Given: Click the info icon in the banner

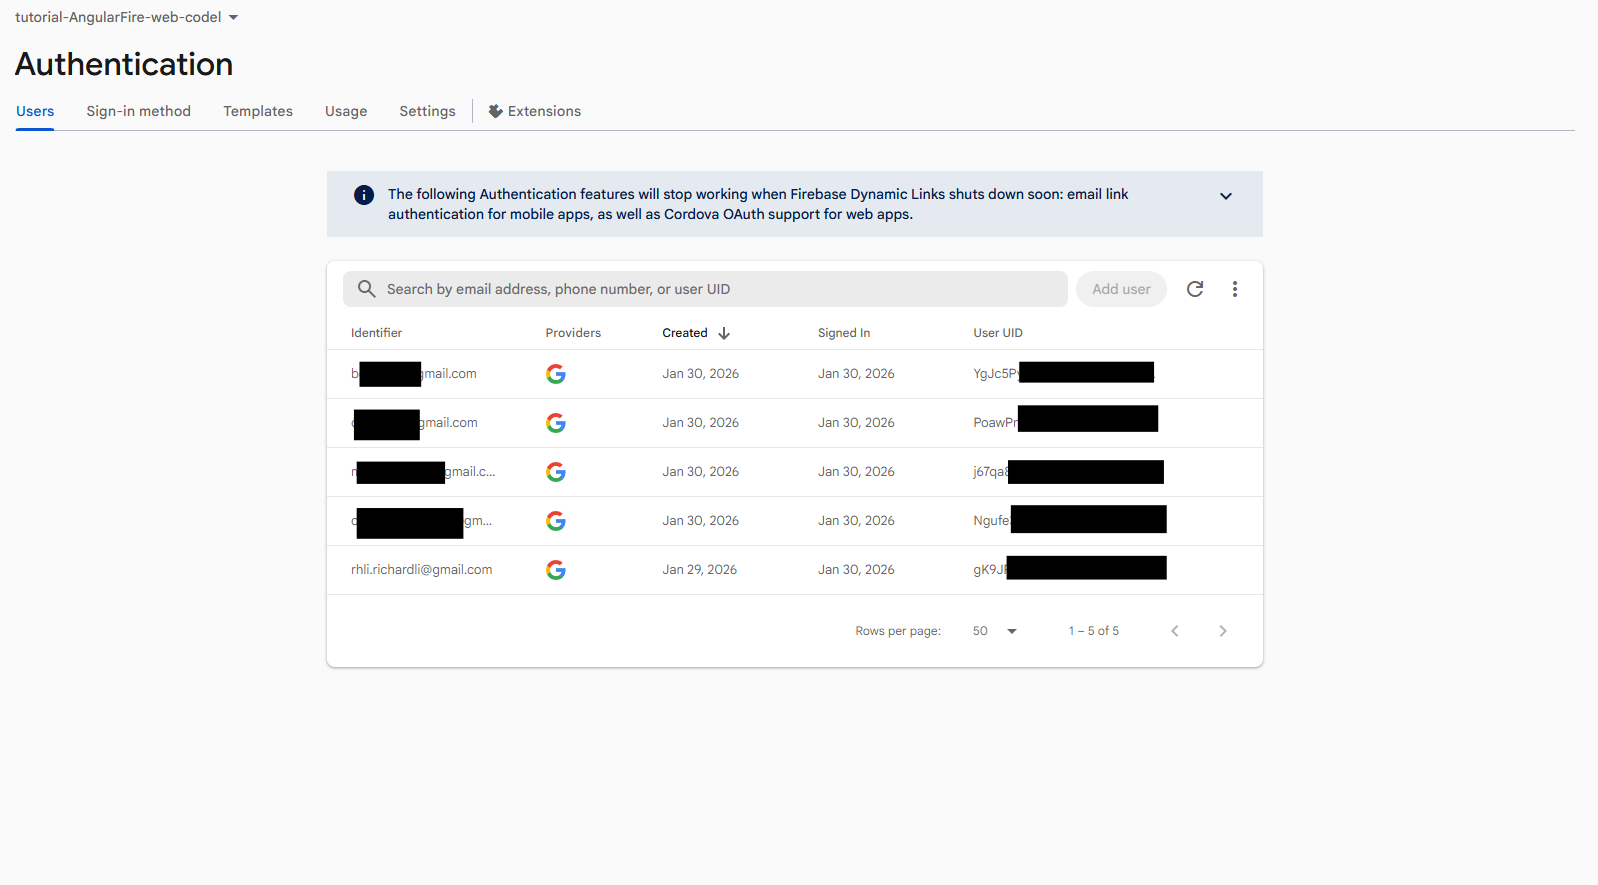Looking at the screenshot, I should [364, 195].
